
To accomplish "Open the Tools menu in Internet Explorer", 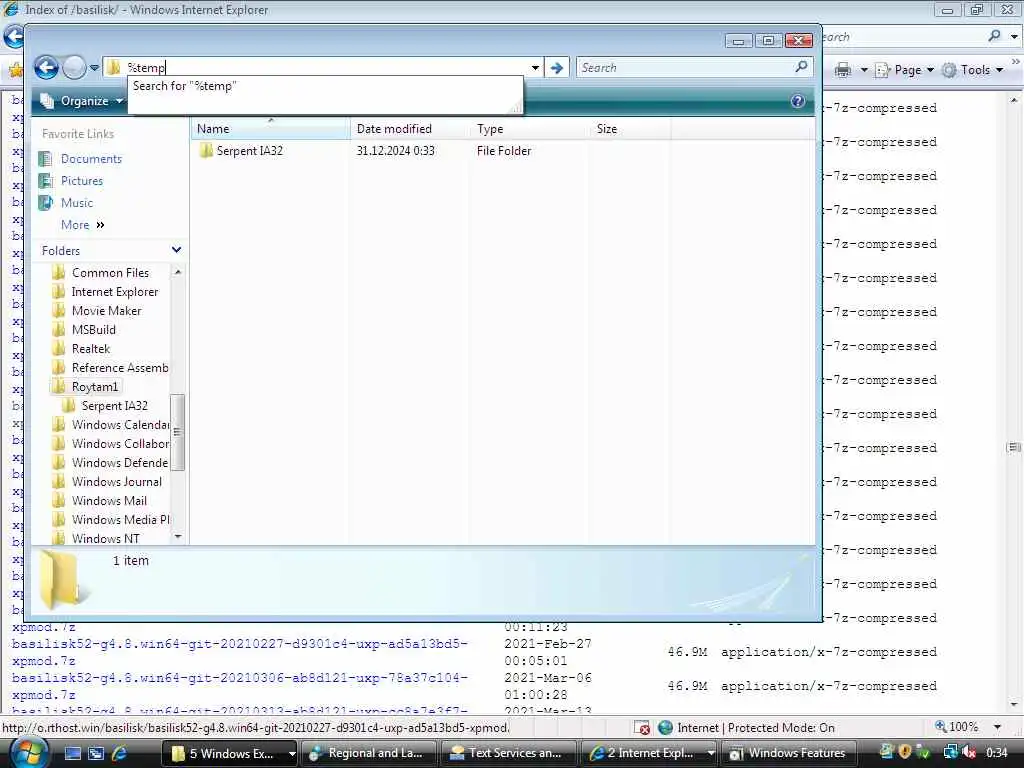I will [x=972, y=70].
